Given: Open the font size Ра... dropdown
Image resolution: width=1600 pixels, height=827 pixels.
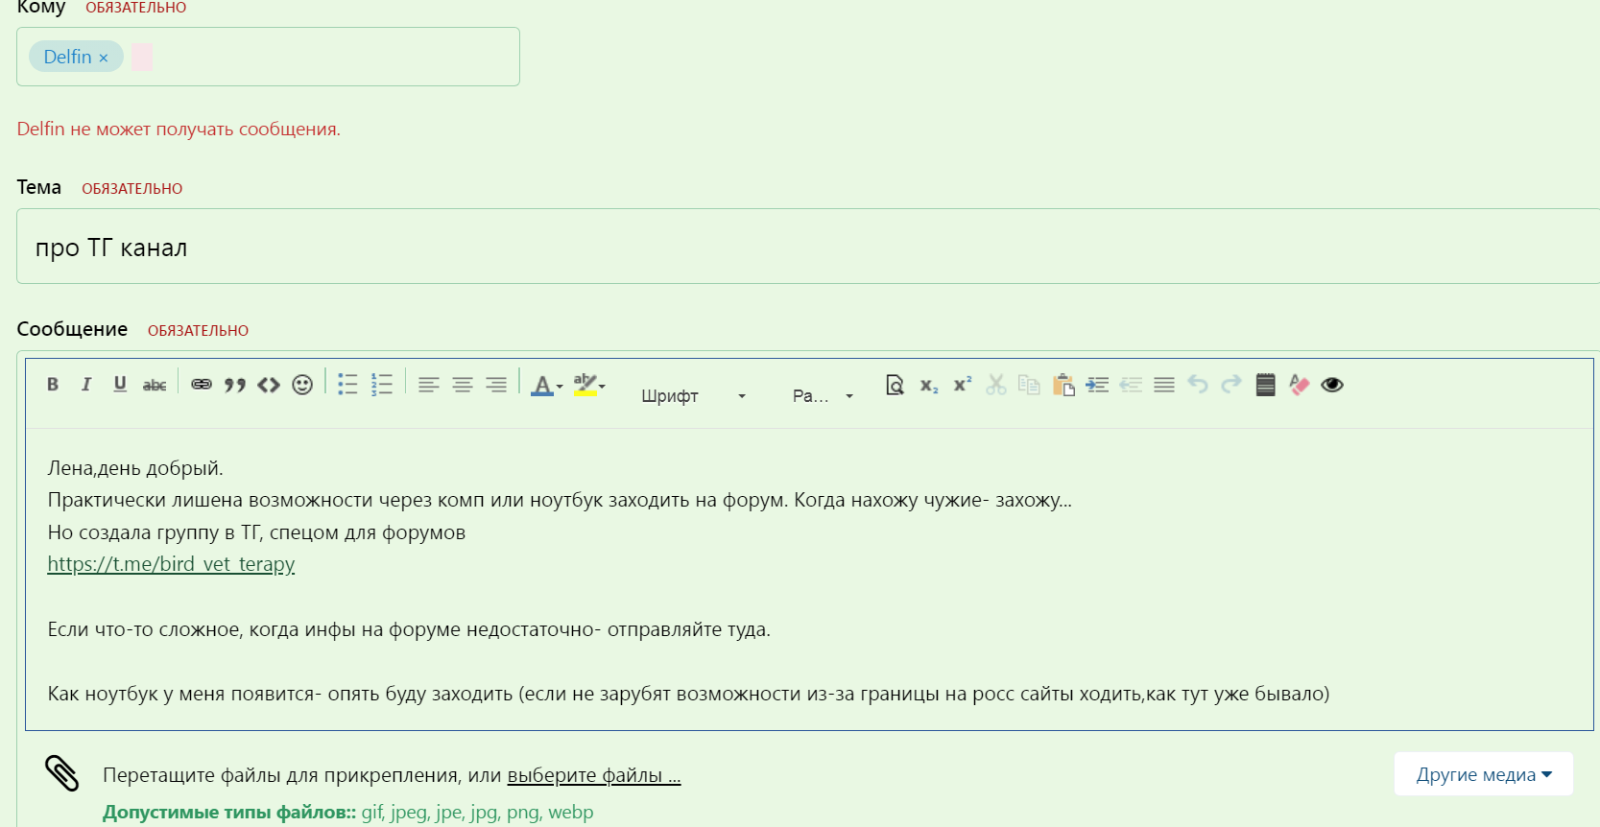Looking at the screenshot, I should [823, 396].
